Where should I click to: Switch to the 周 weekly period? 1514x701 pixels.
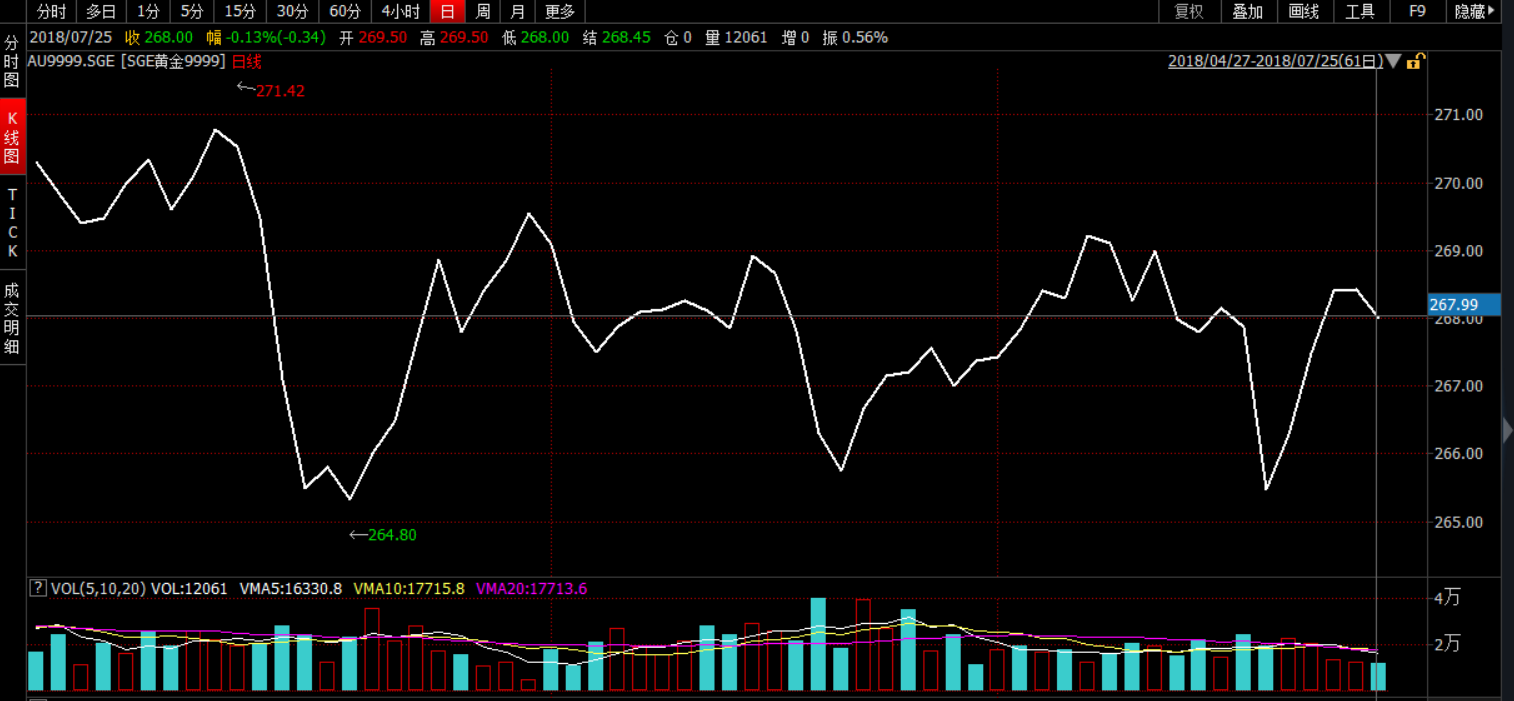click(483, 12)
